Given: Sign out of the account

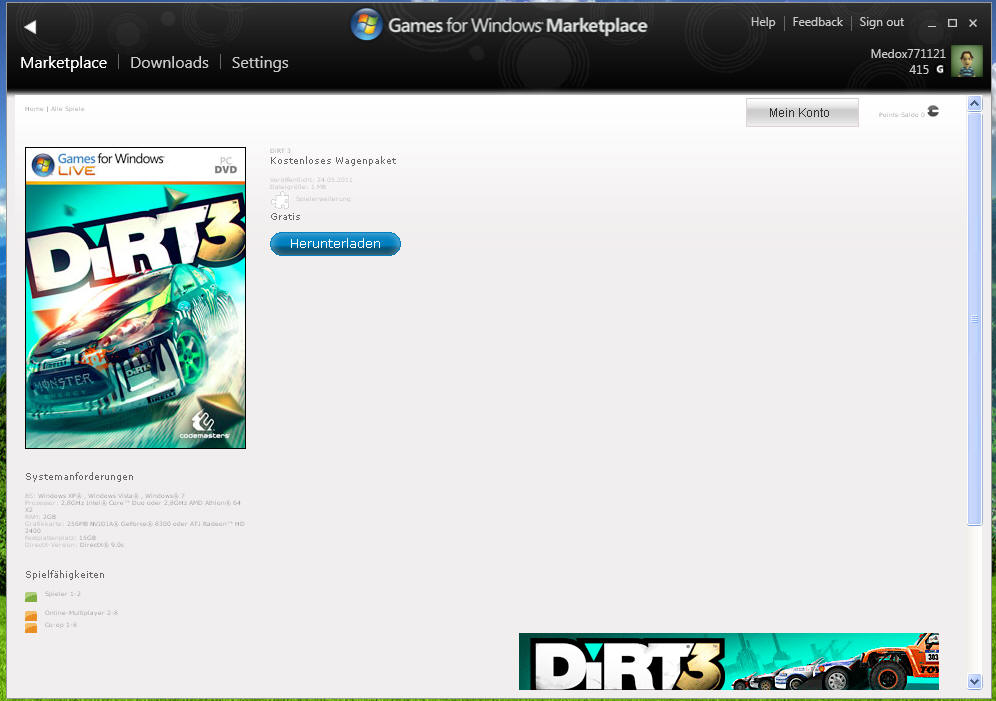Looking at the screenshot, I should (x=881, y=22).
